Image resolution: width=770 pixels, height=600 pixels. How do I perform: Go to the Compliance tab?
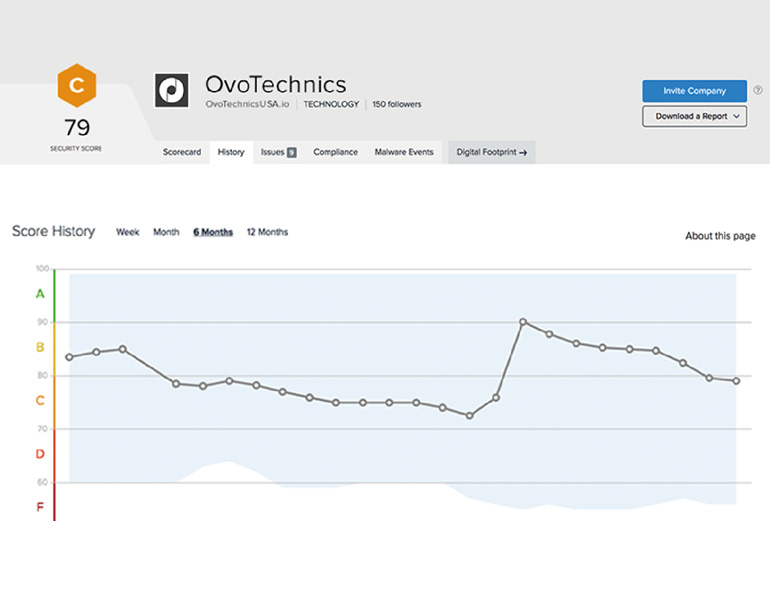pyautogui.click(x=335, y=153)
